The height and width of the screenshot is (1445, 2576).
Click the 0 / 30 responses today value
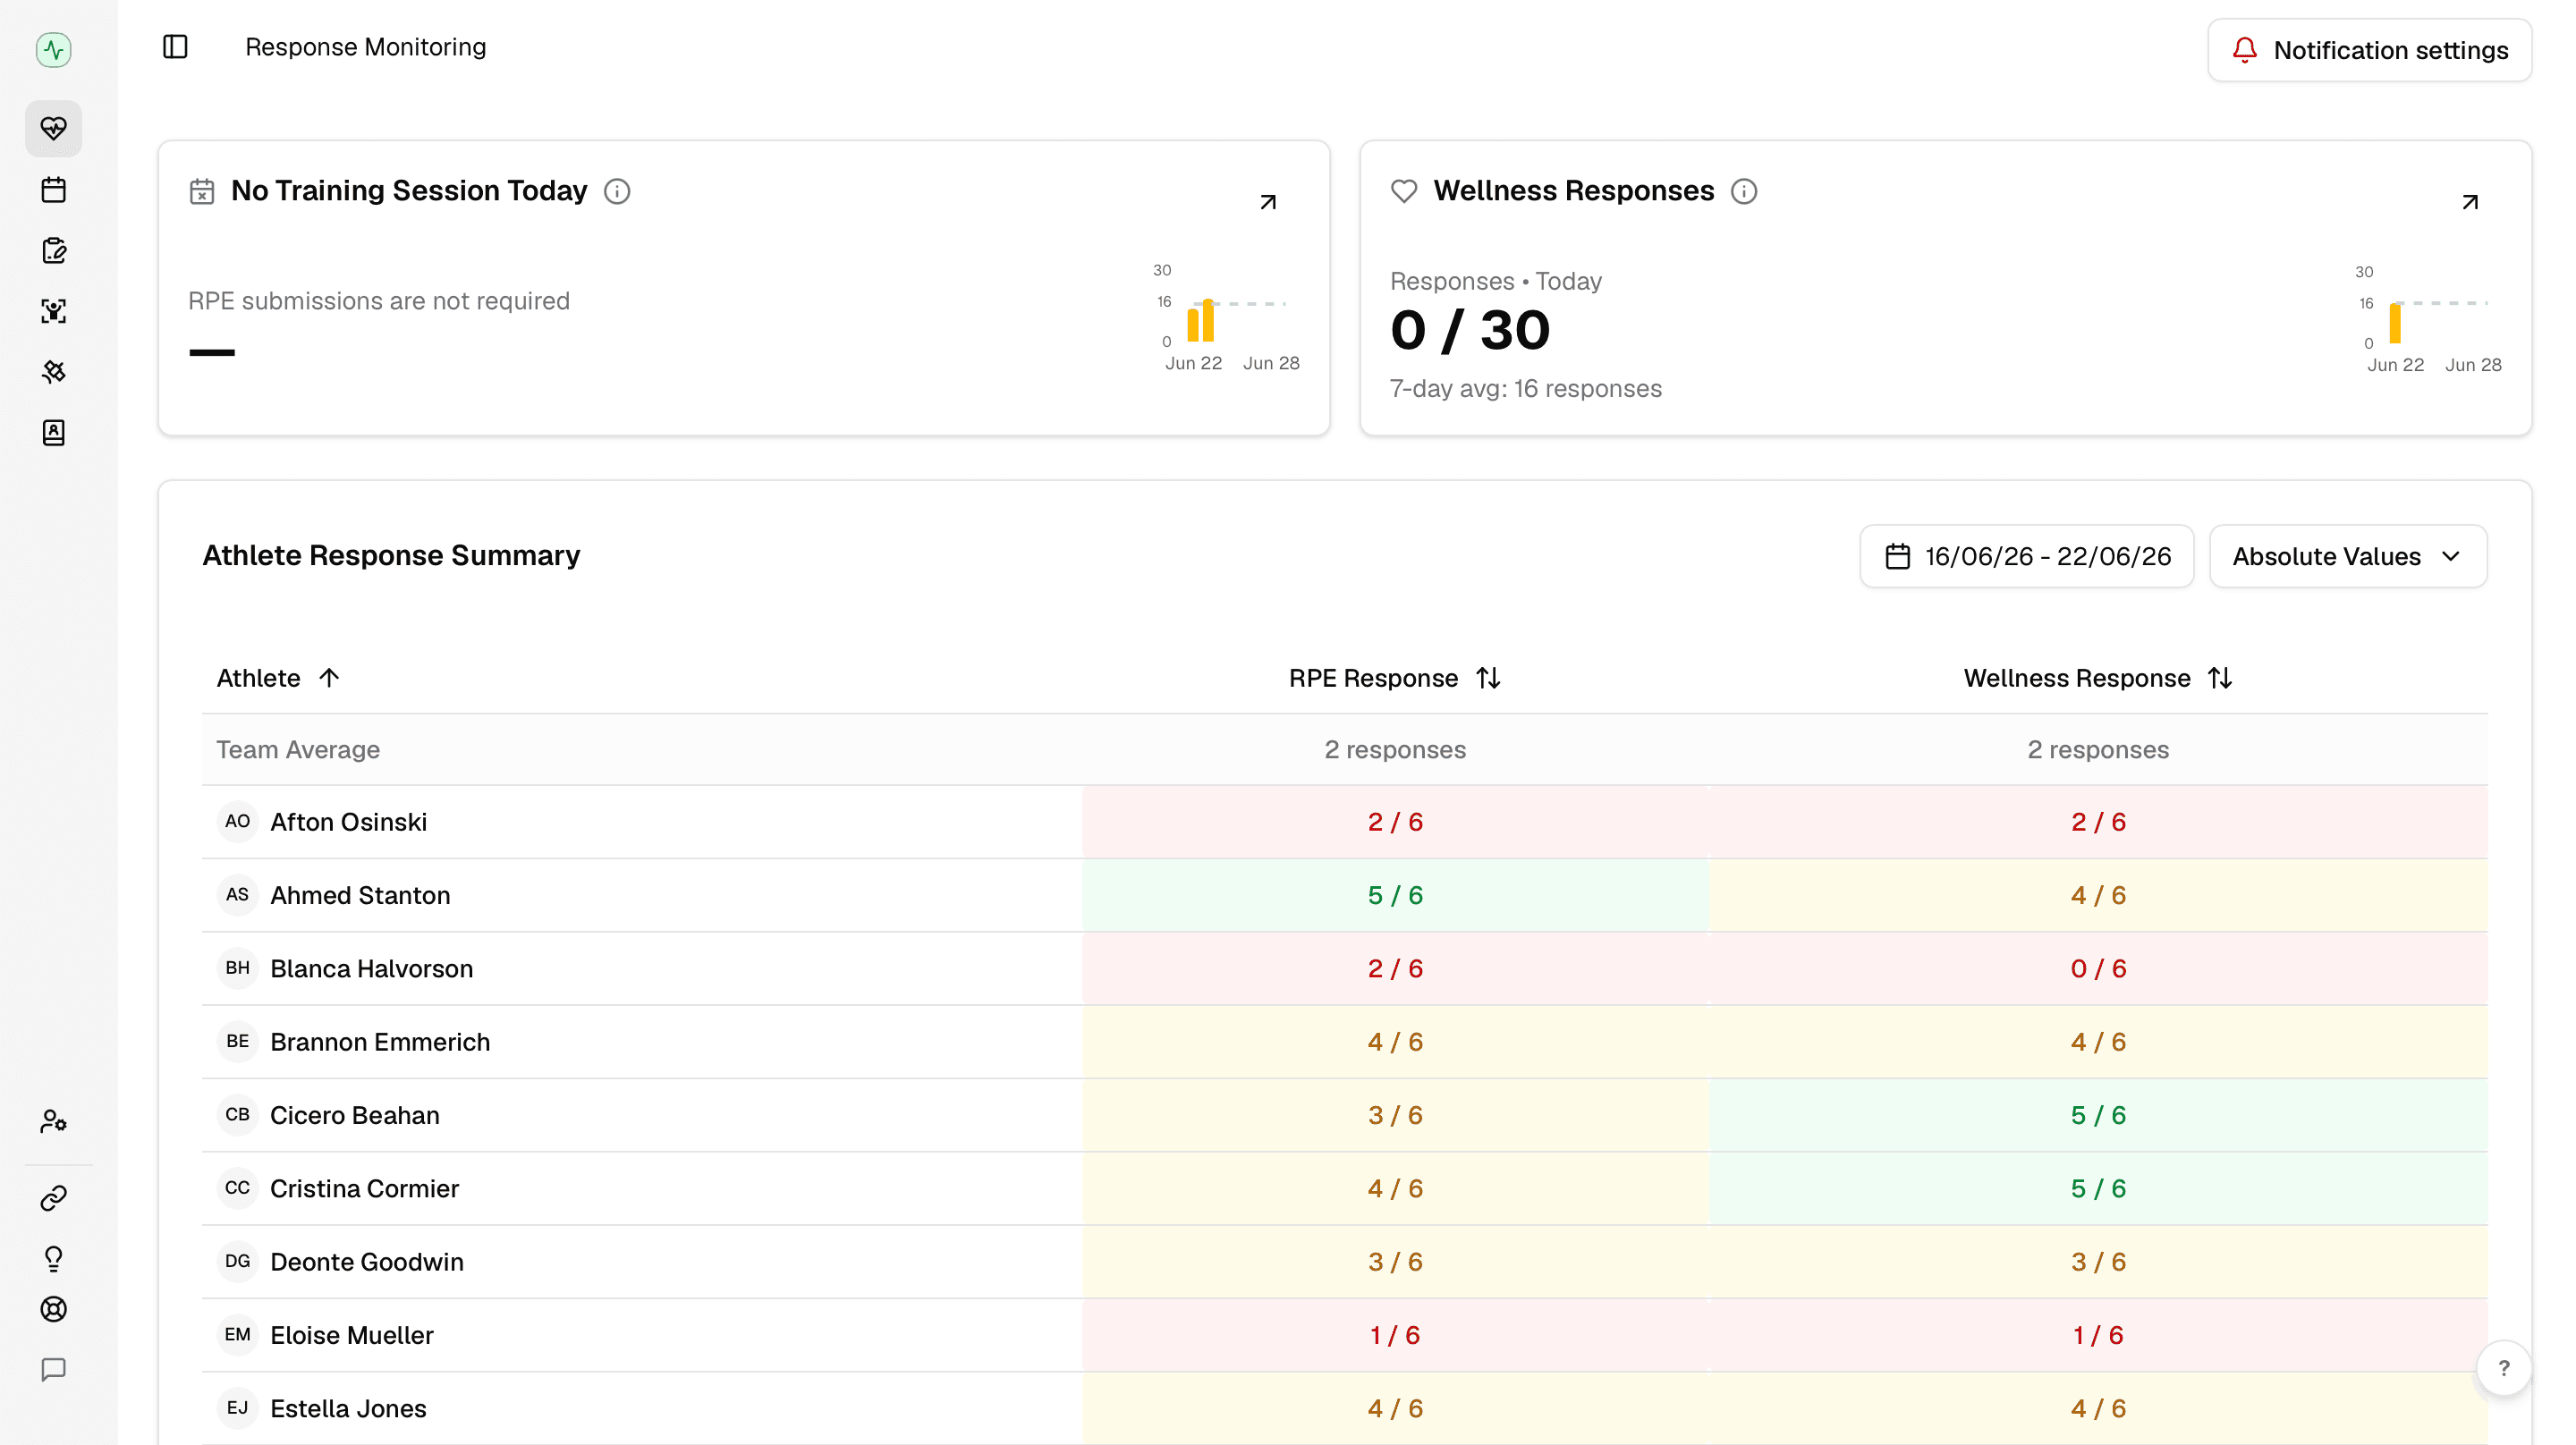pyautogui.click(x=1470, y=330)
